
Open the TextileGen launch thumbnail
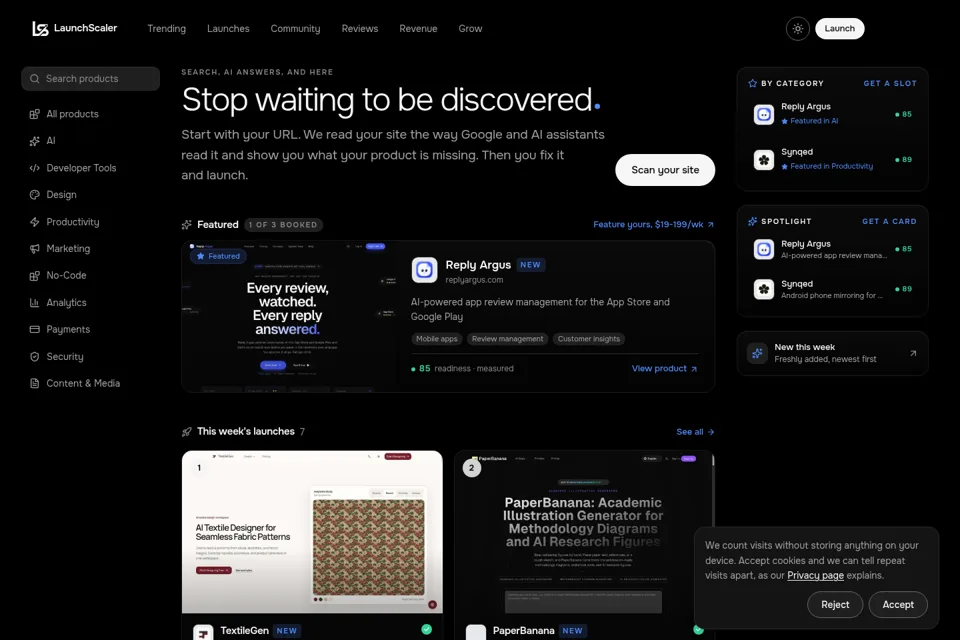(x=312, y=532)
